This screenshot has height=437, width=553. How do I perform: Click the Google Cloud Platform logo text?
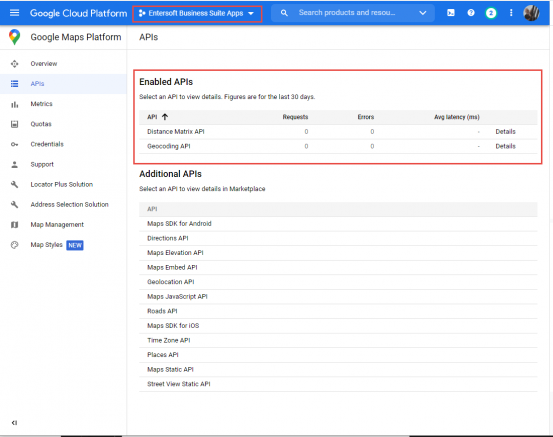point(78,13)
